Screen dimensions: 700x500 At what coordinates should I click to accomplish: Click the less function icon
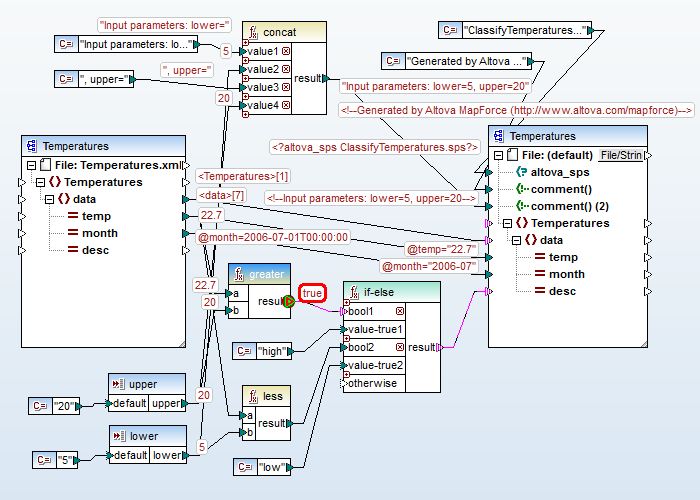coord(254,396)
